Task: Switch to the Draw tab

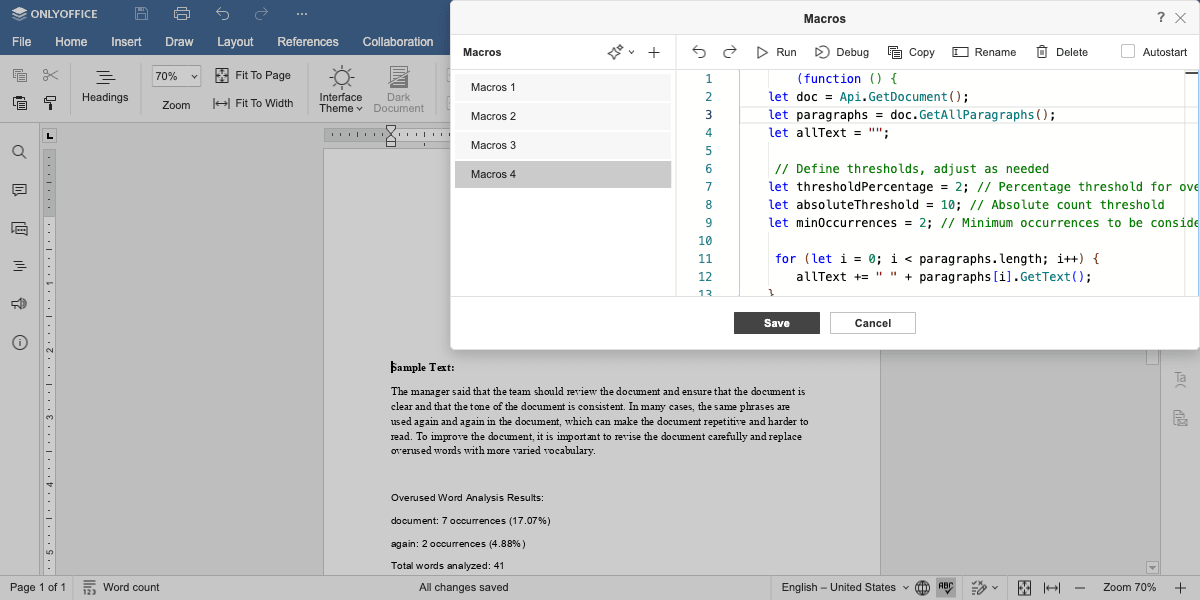Action: [x=179, y=42]
